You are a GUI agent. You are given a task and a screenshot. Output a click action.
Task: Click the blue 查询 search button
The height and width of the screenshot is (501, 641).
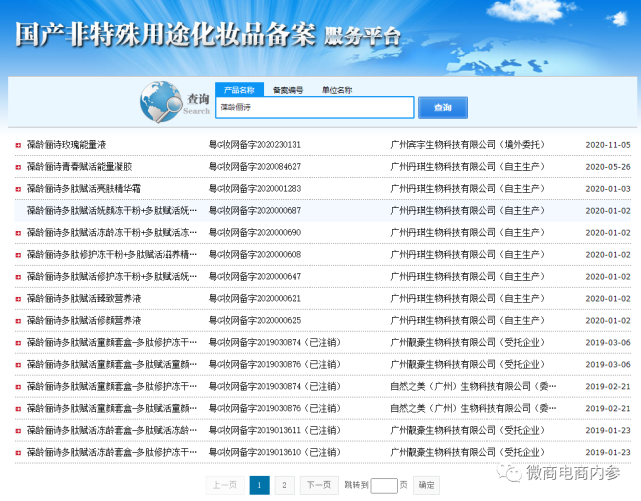[x=443, y=107]
